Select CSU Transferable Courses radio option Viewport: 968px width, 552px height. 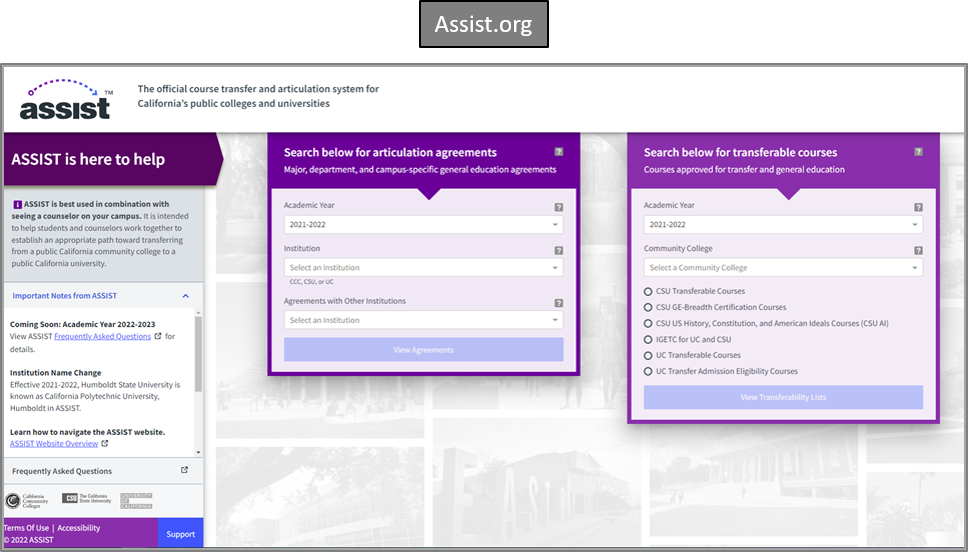(649, 291)
